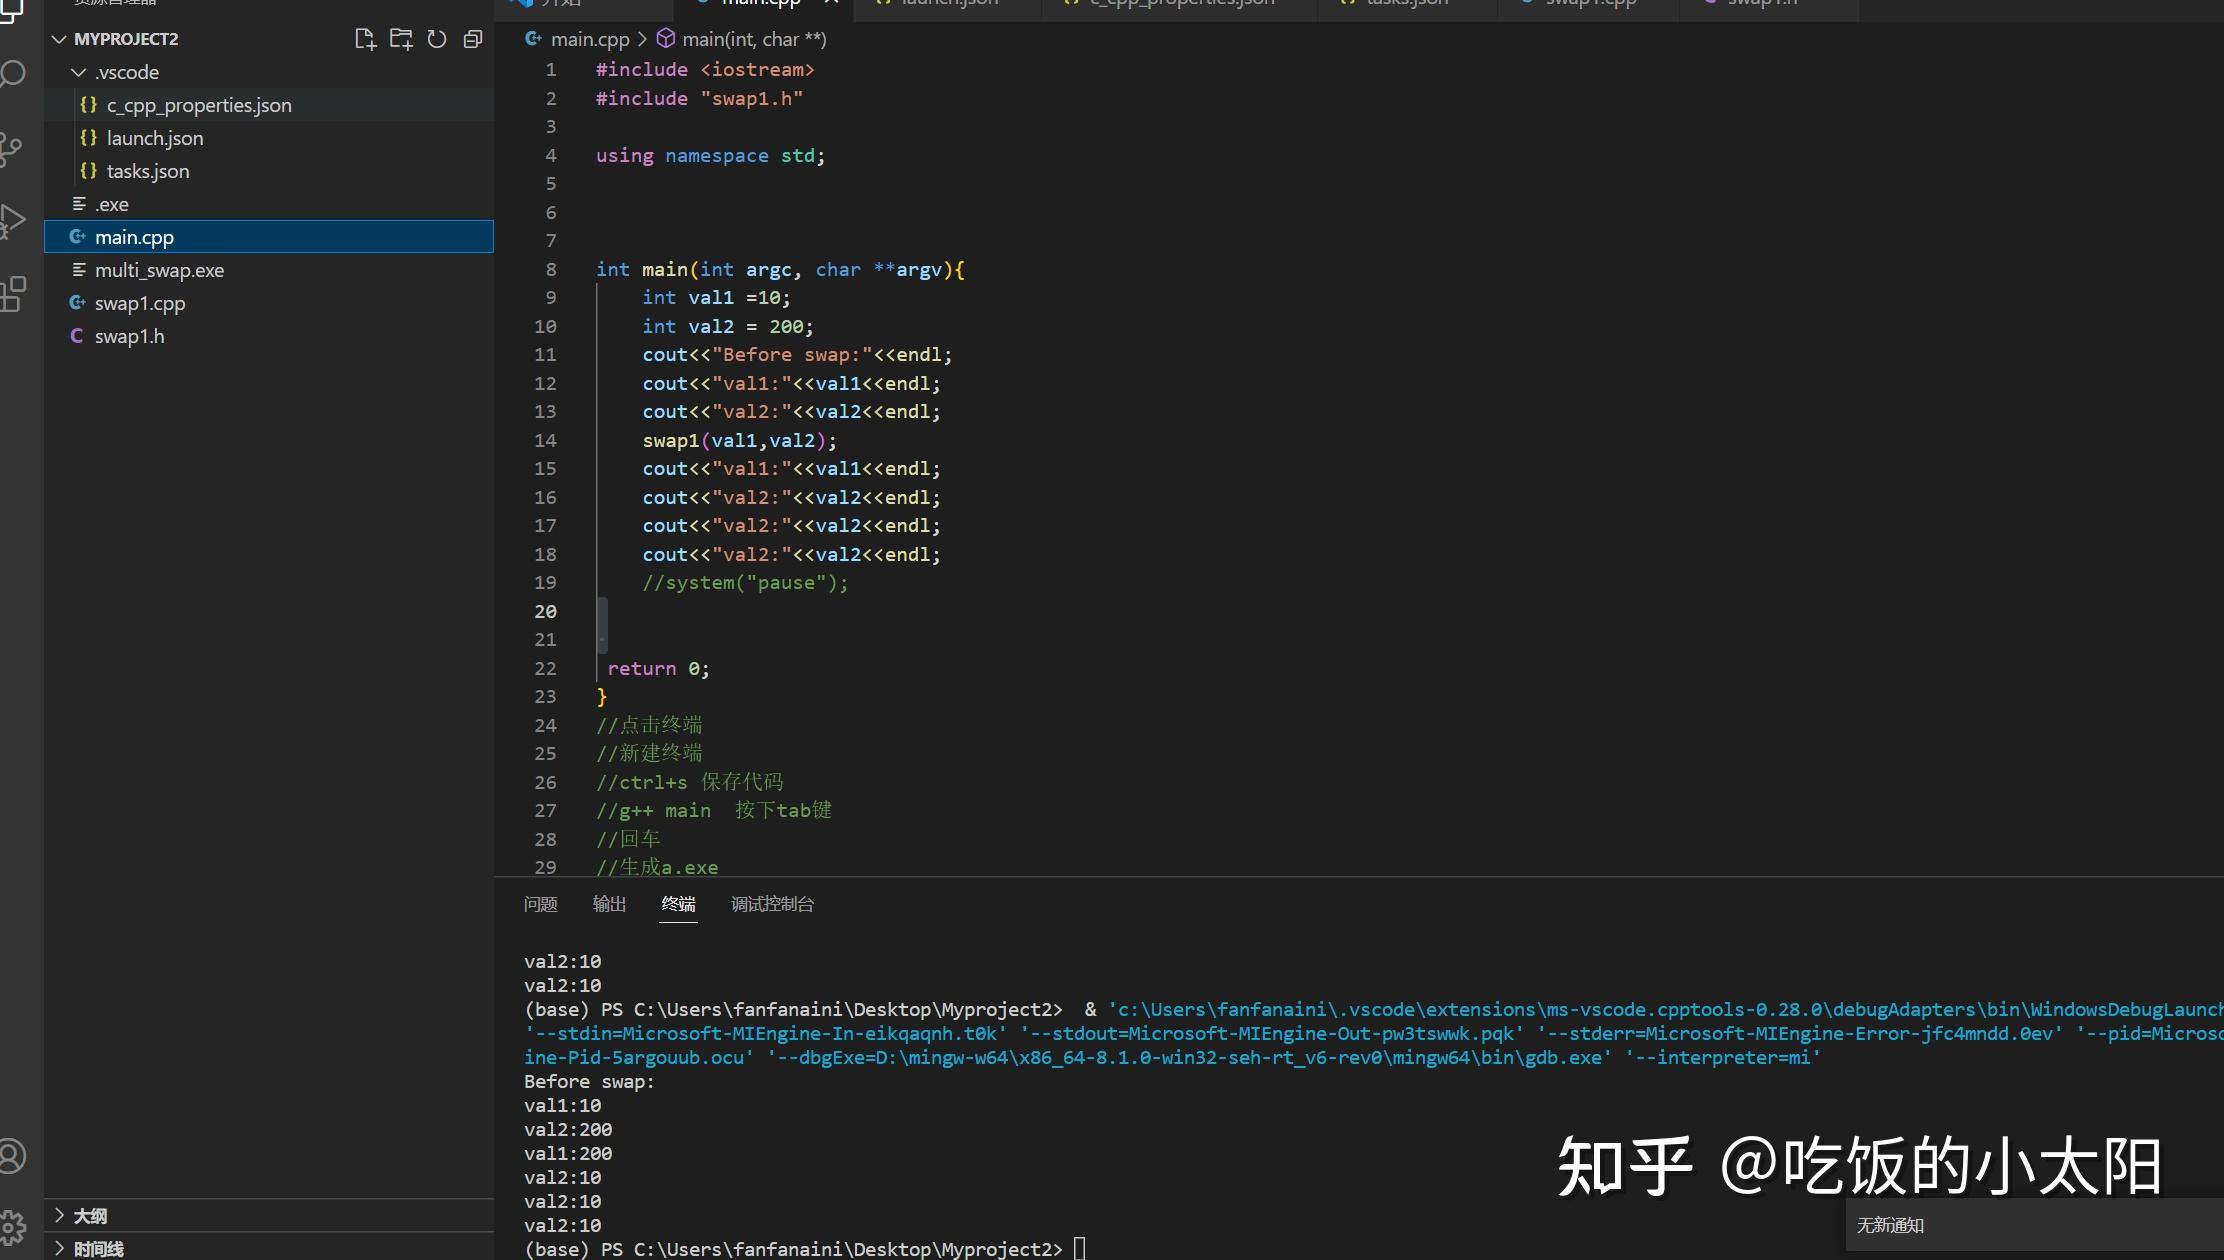The width and height of the screenshot is (2224, 1260).
Task: Click main(int, char **) breadcrumb item
Action: (754, 39)
